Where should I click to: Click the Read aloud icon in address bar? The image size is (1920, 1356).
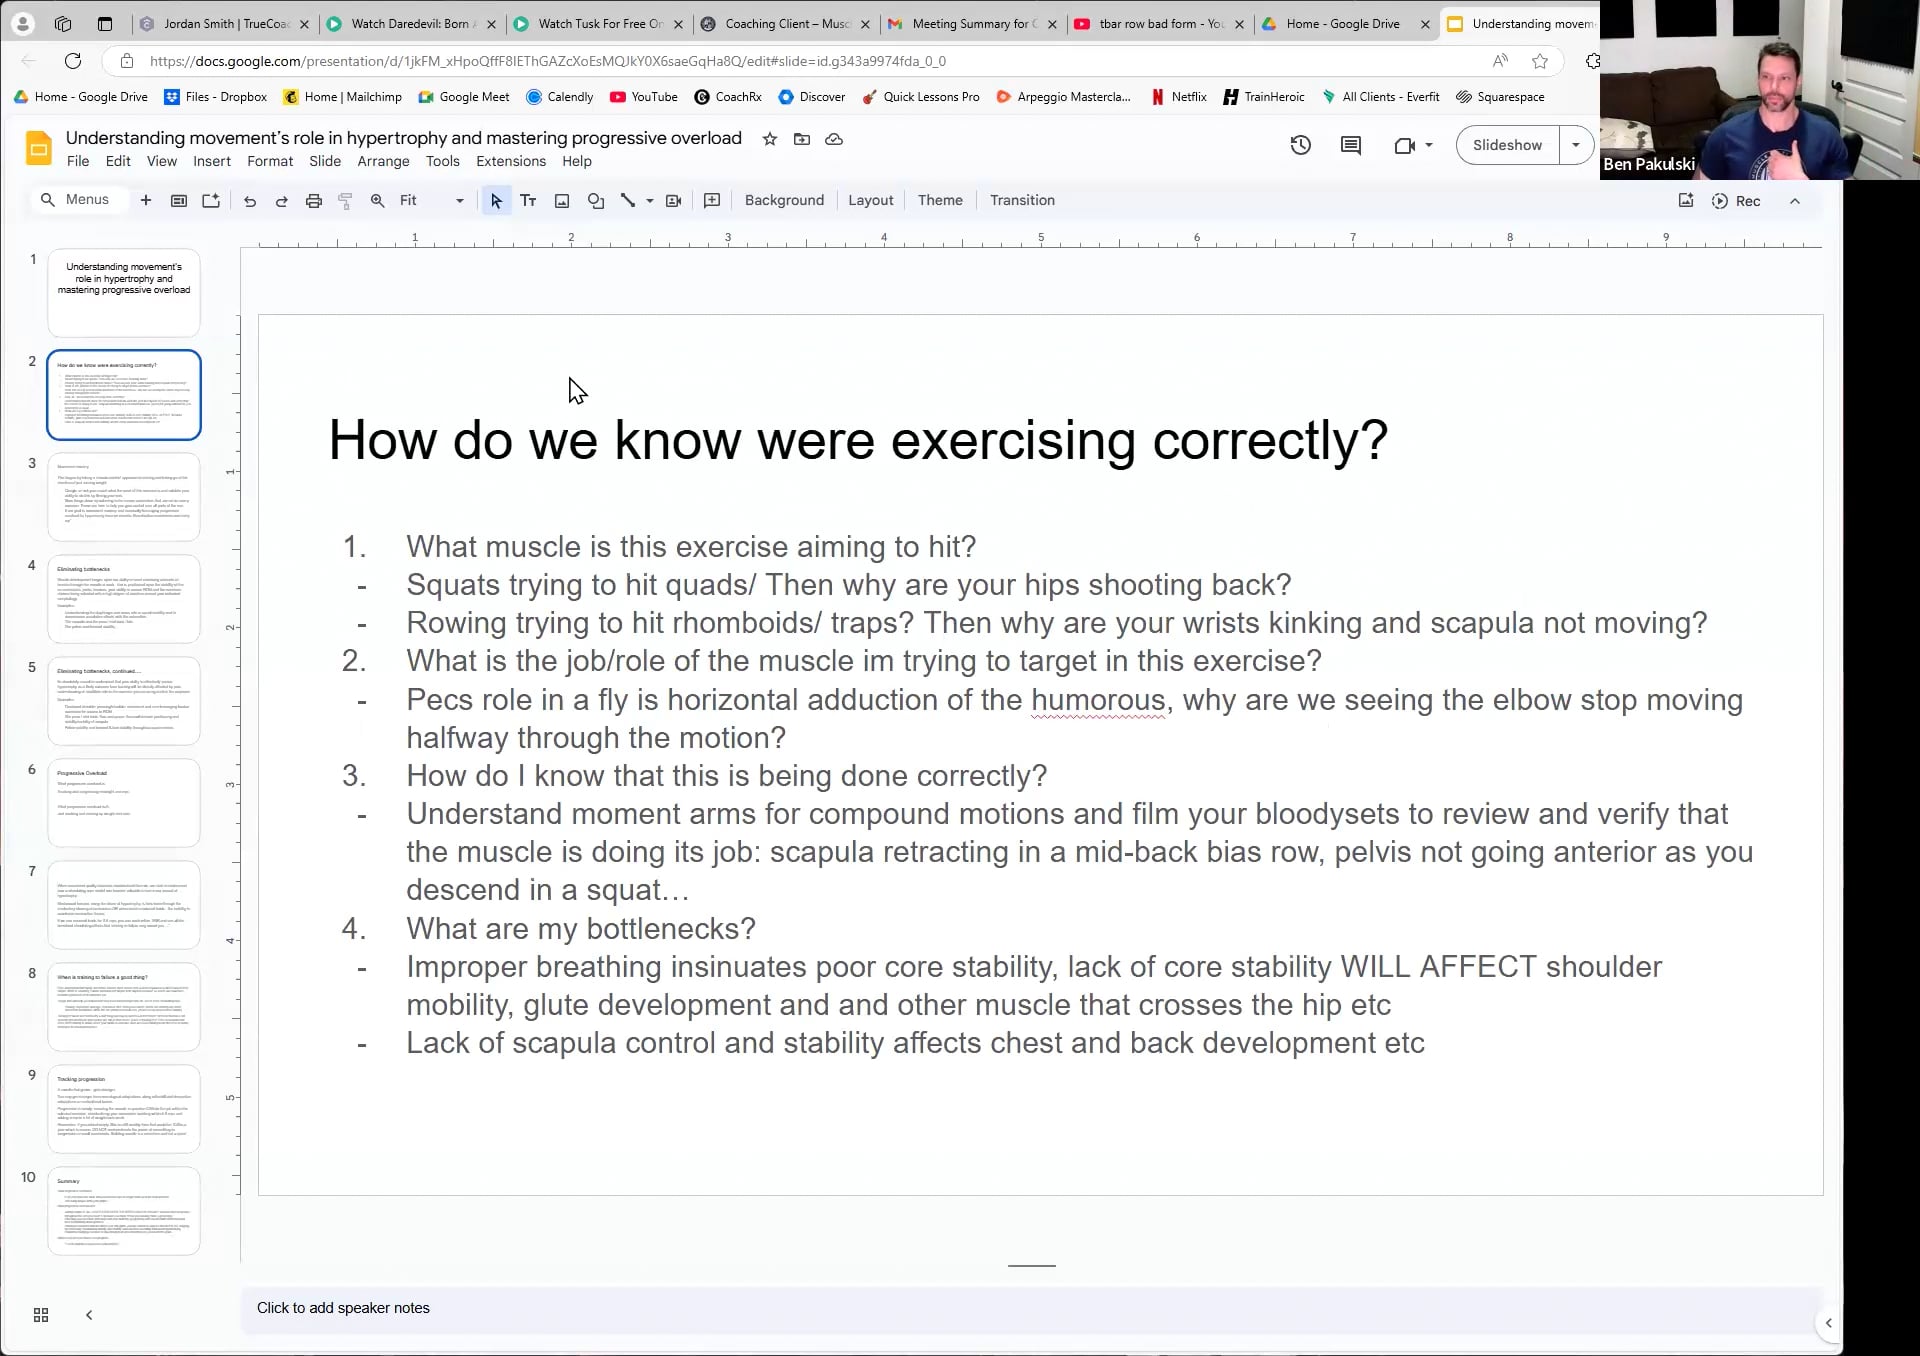tap(1500, 61)
